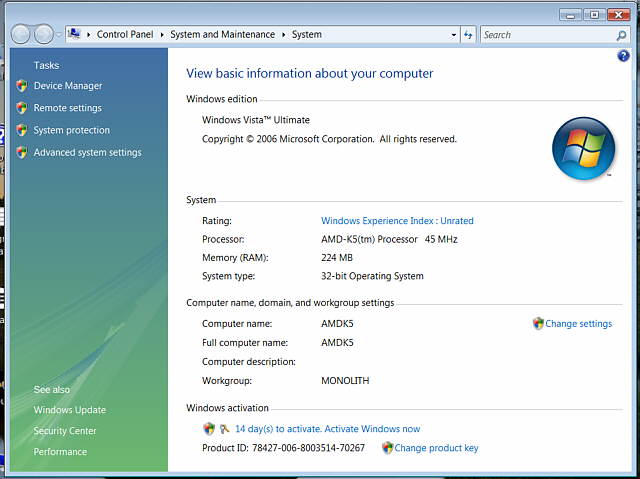Click 32-bit Operating System value
The height and width of the screenshot is (479, 640).
click(x=372, y=276)
